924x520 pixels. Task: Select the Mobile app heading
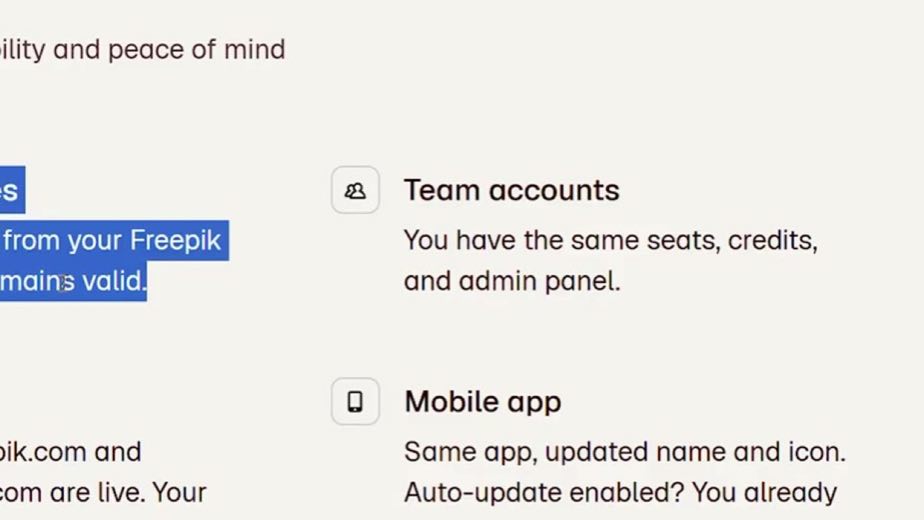click(x=483, y=402)
